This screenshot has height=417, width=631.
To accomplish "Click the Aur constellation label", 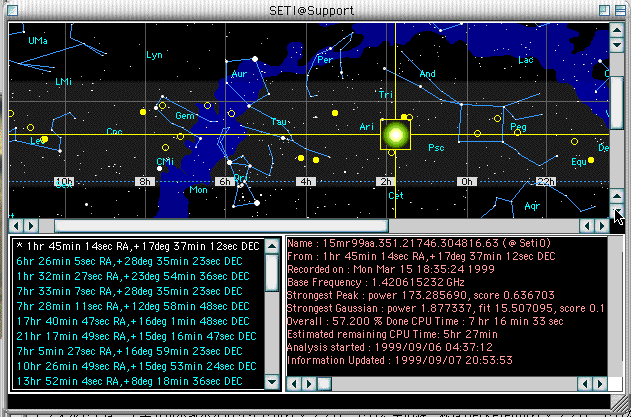I will point(238,74).
